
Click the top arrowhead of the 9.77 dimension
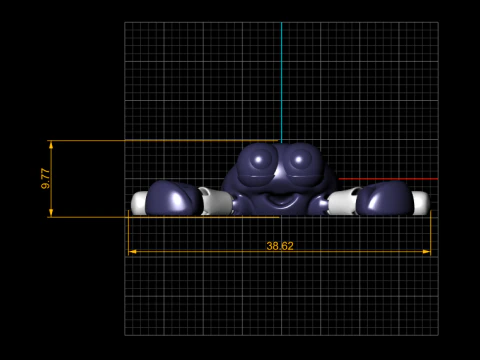(51, 144)
